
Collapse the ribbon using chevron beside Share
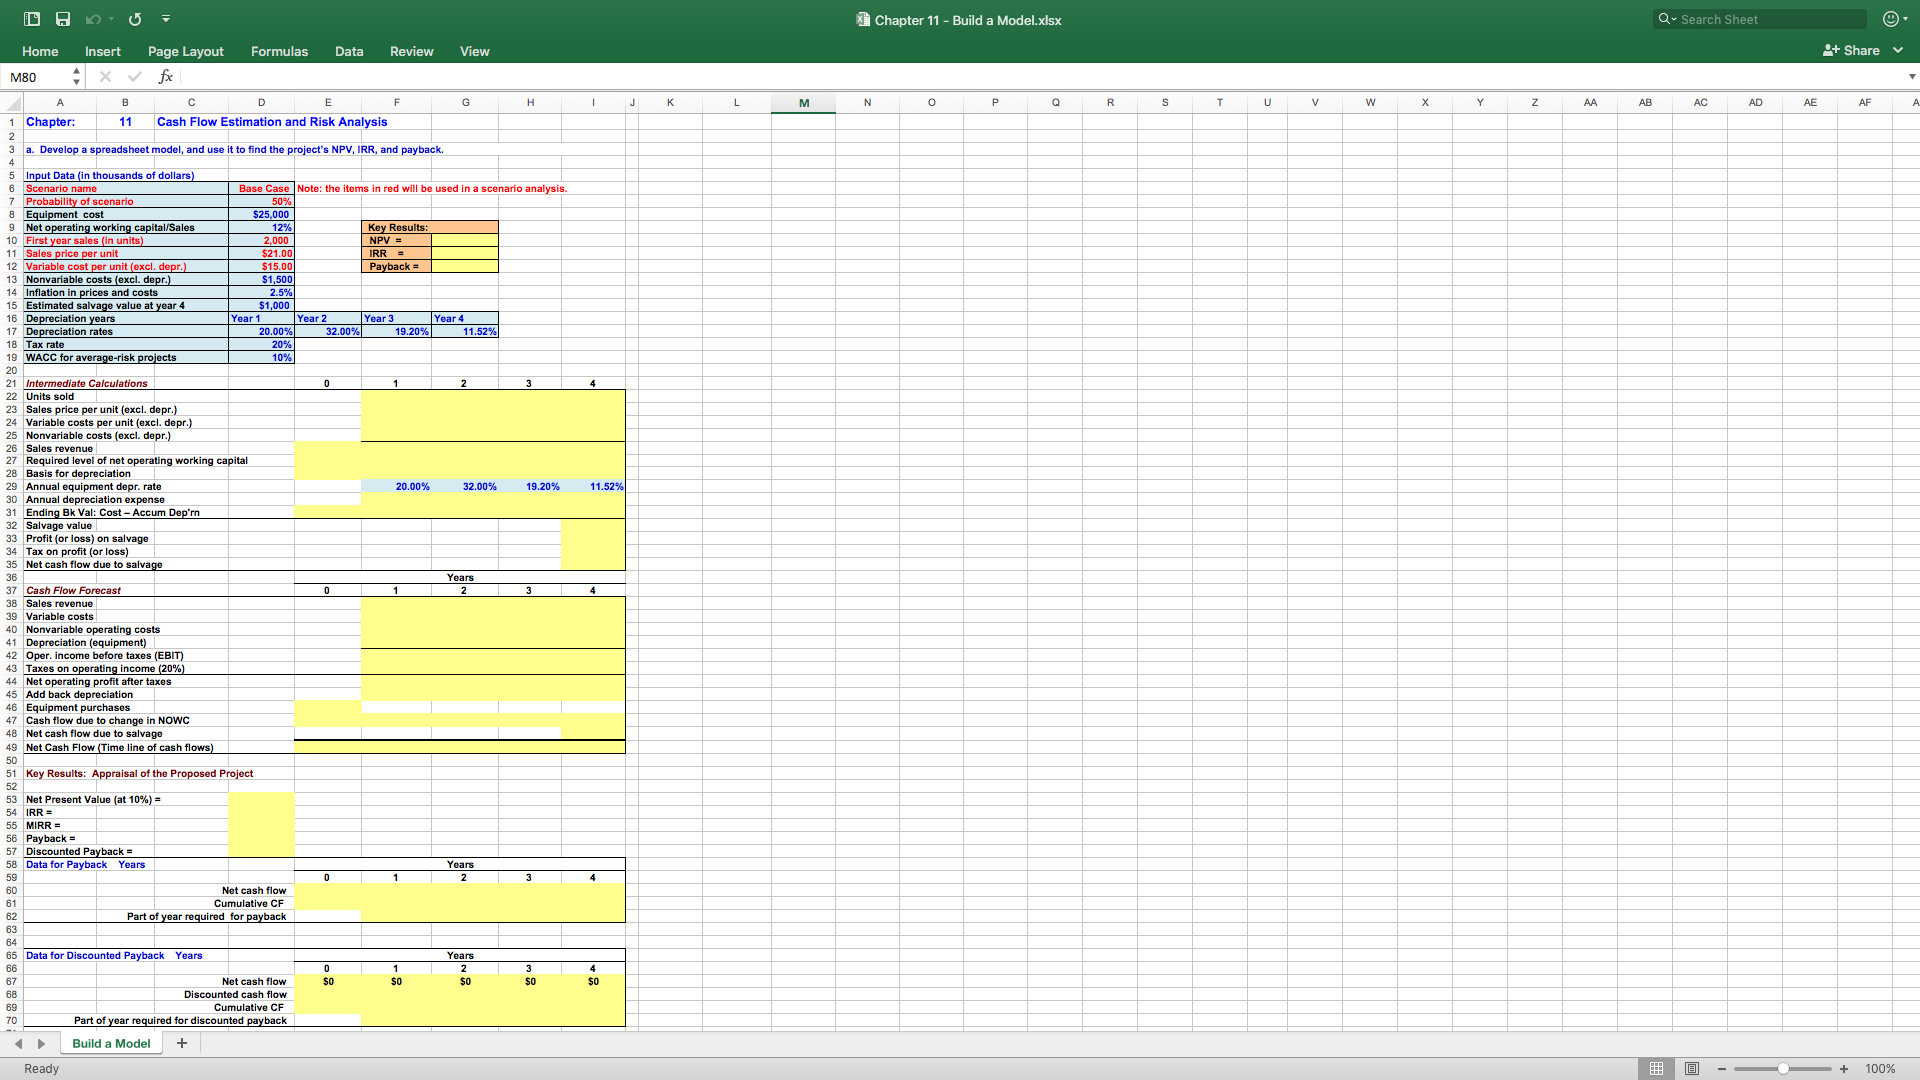pos(1898,51)
